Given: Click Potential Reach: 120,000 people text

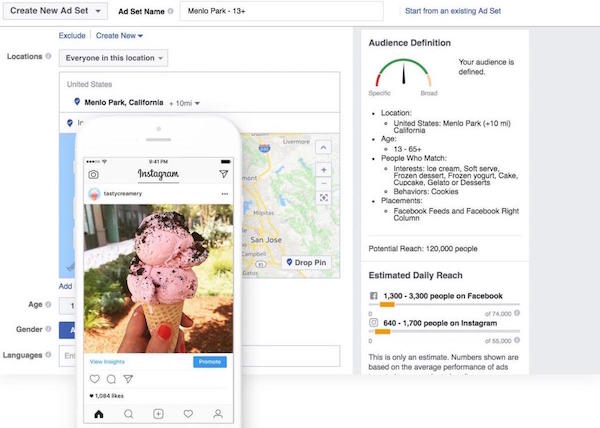Looking at the screenshot, I should [423, 249].
